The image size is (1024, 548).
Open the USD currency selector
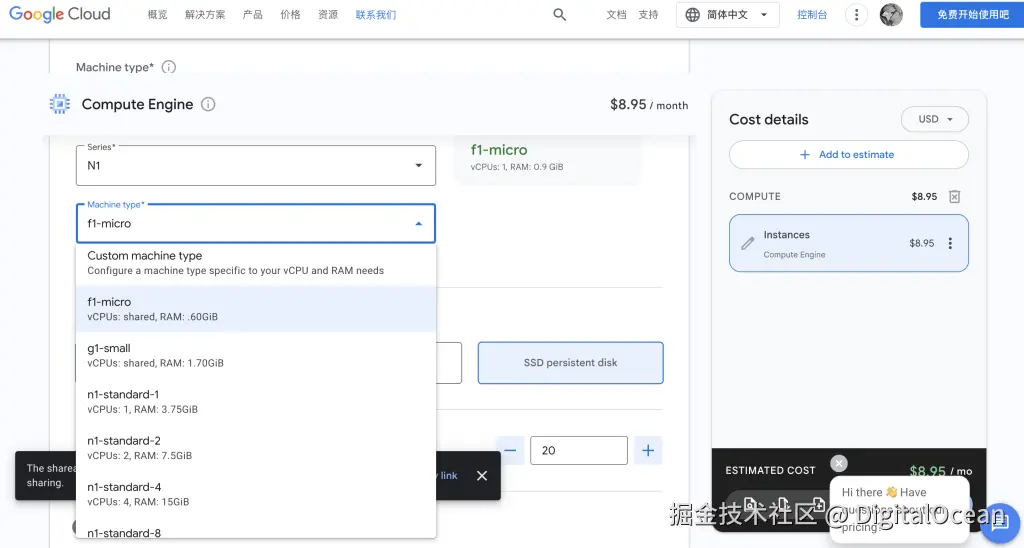point(935,119)
